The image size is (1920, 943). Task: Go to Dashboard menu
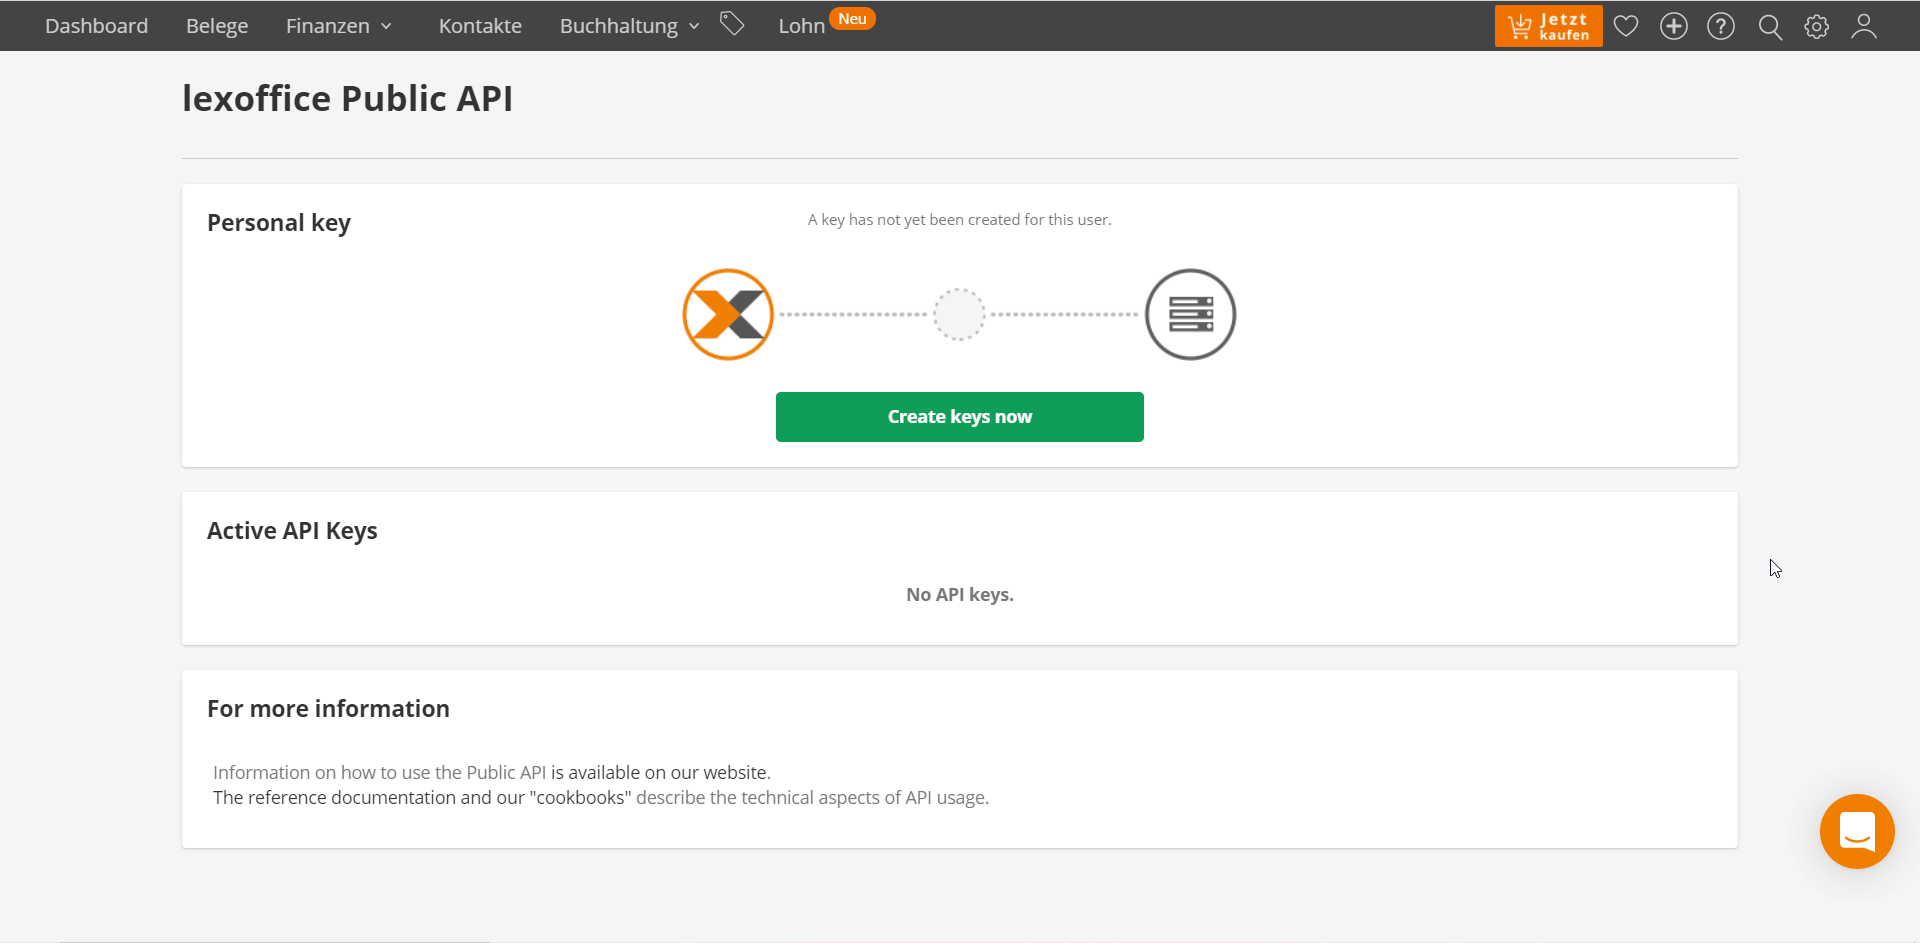(96, 26)
